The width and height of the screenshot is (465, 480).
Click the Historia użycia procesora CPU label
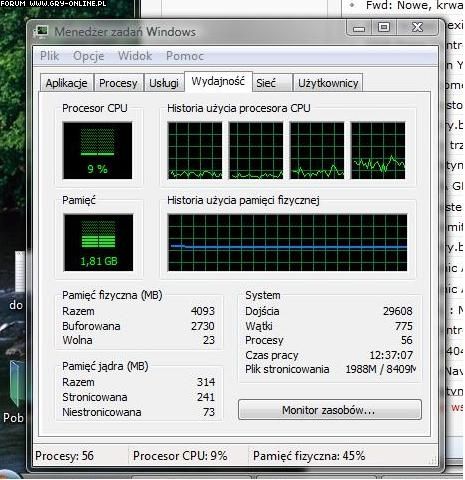coord(239,108)
